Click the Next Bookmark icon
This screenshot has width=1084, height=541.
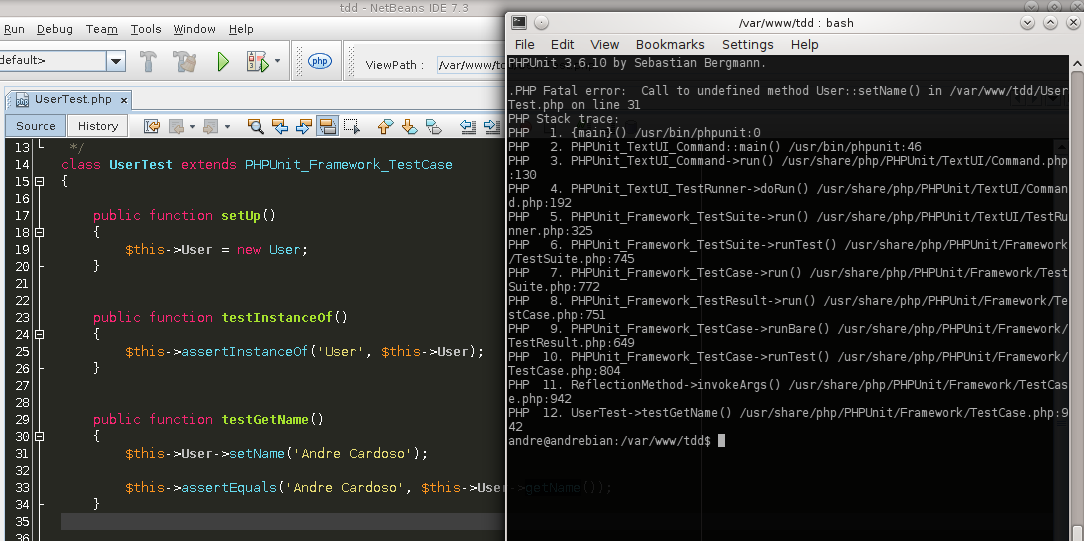[409, 126]
